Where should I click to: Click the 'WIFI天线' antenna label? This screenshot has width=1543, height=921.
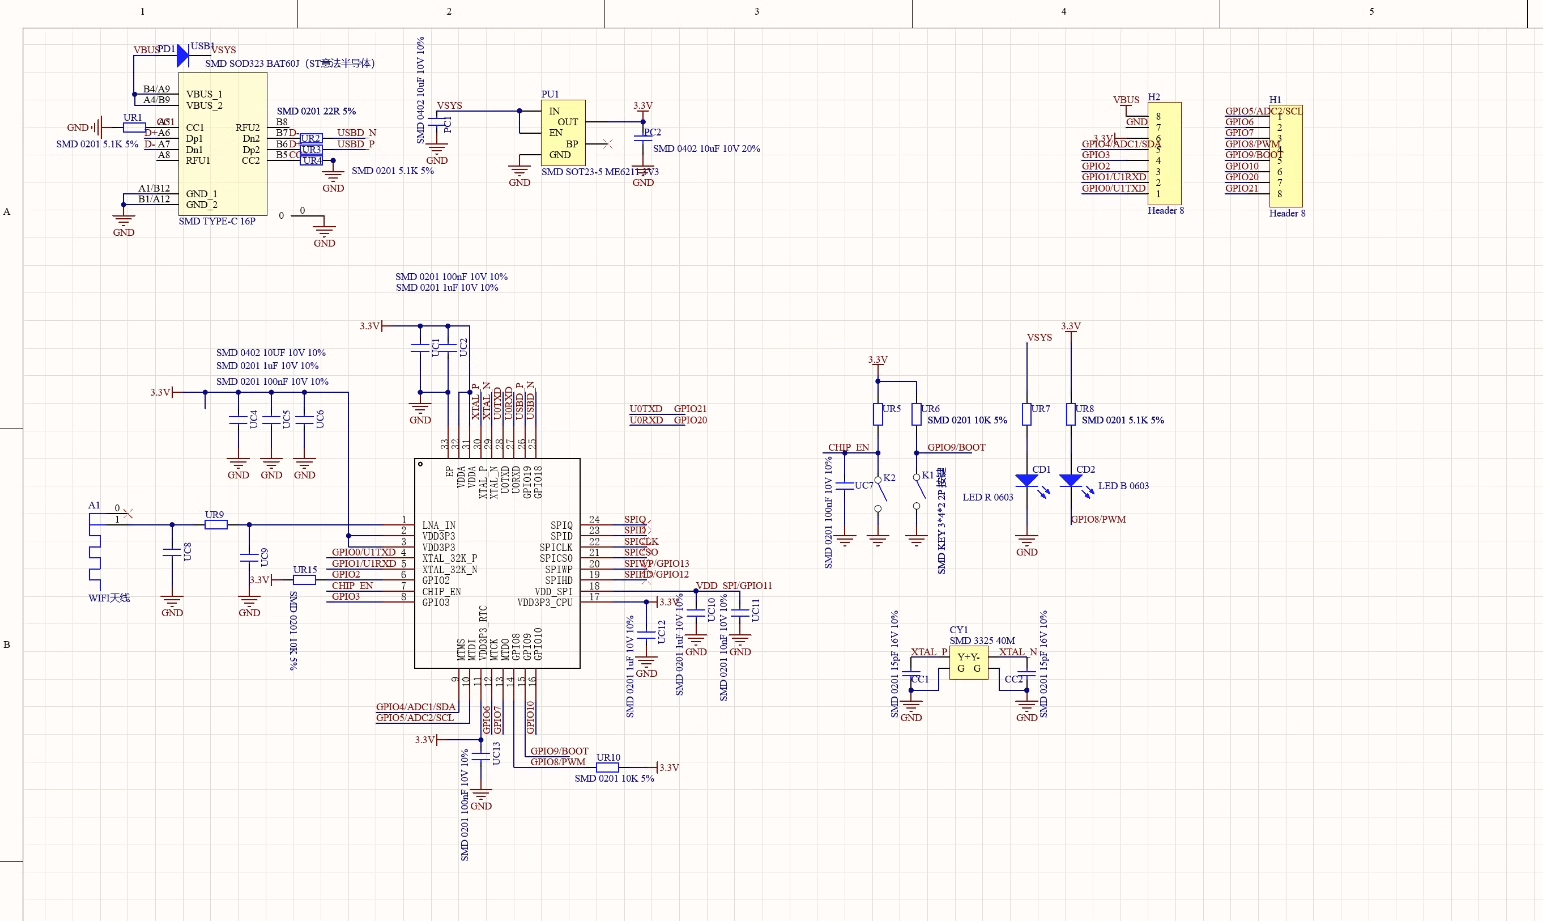(x=109, y=598)
